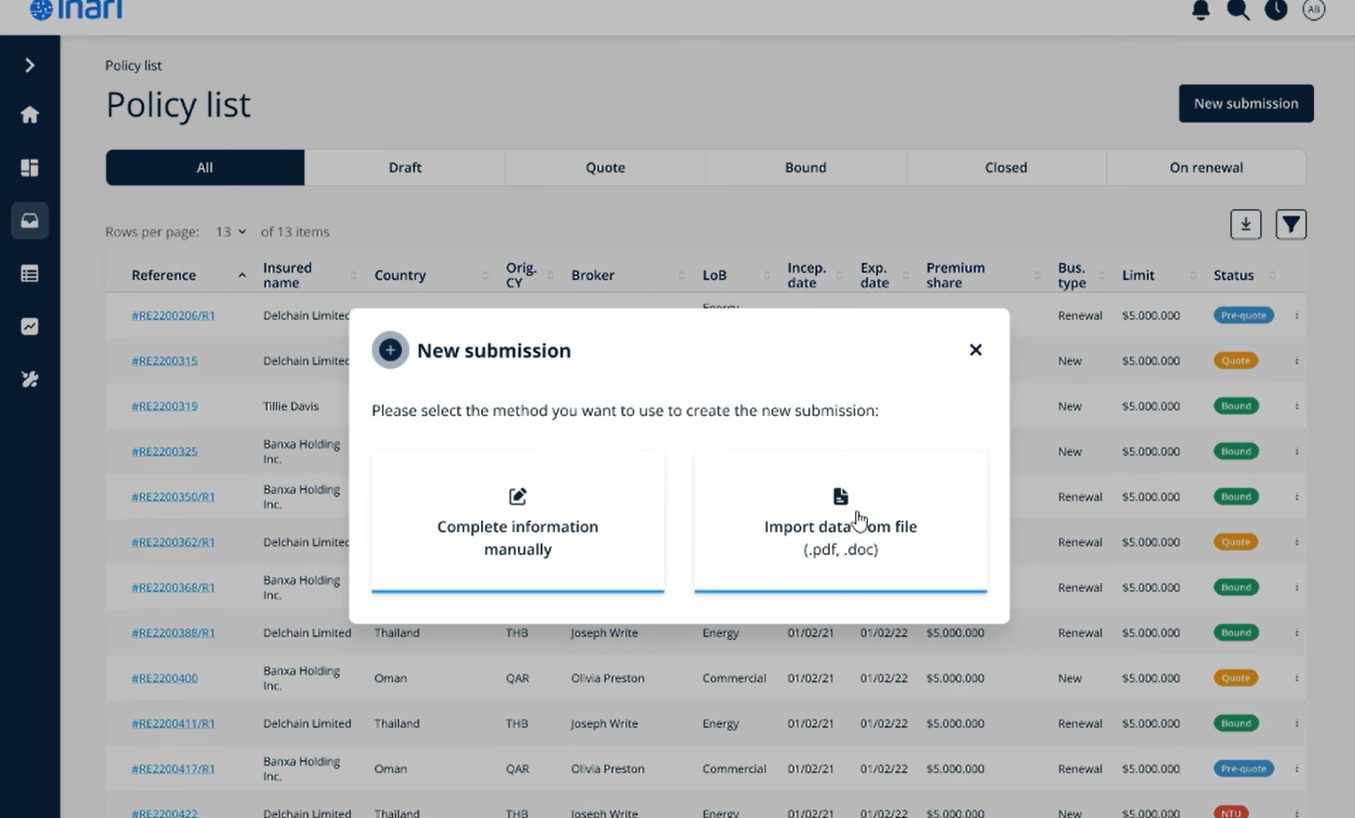This screenshot has width=1355, height=818.
Task: Expand the collapsed sidebar with the arrow chevron
Action: [x=30, y=64]
